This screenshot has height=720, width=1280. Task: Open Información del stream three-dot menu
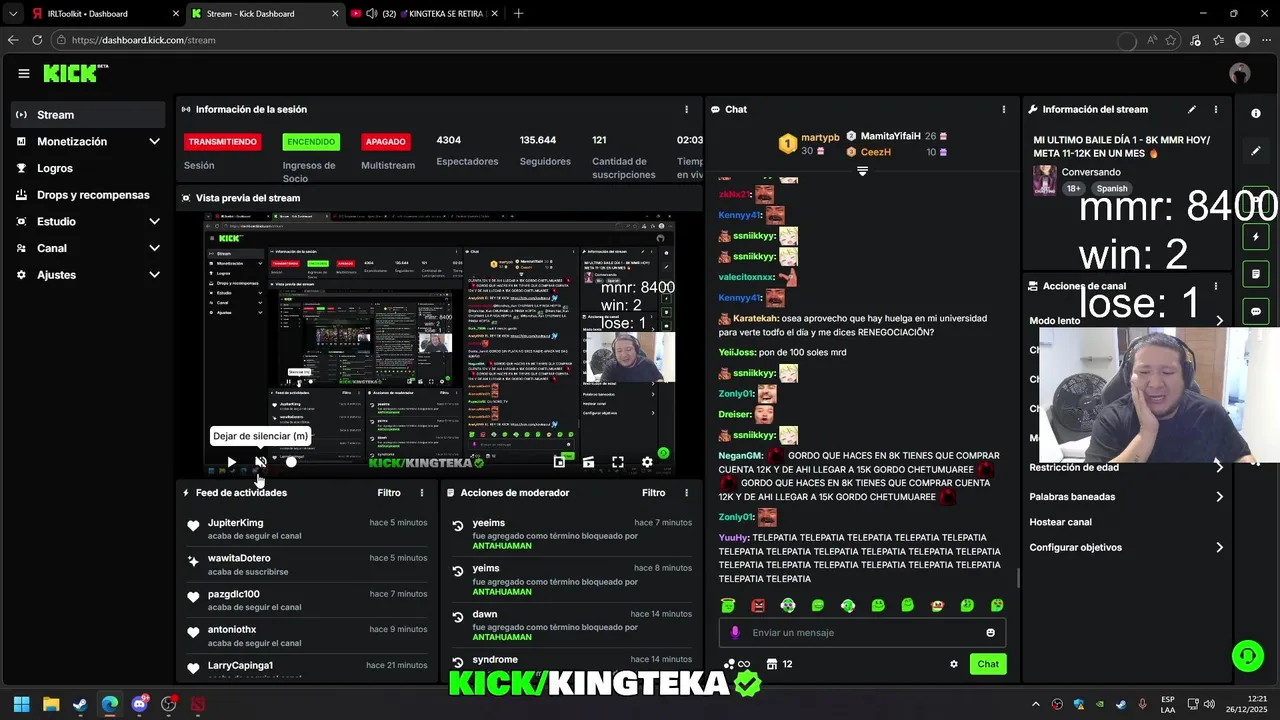coord(1216,109)
